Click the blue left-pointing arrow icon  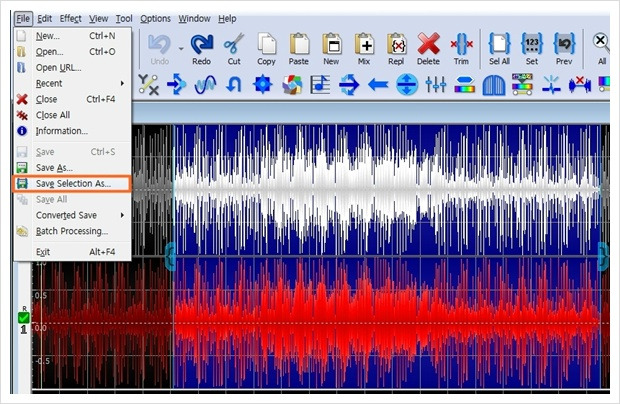[x=378, y=85]
